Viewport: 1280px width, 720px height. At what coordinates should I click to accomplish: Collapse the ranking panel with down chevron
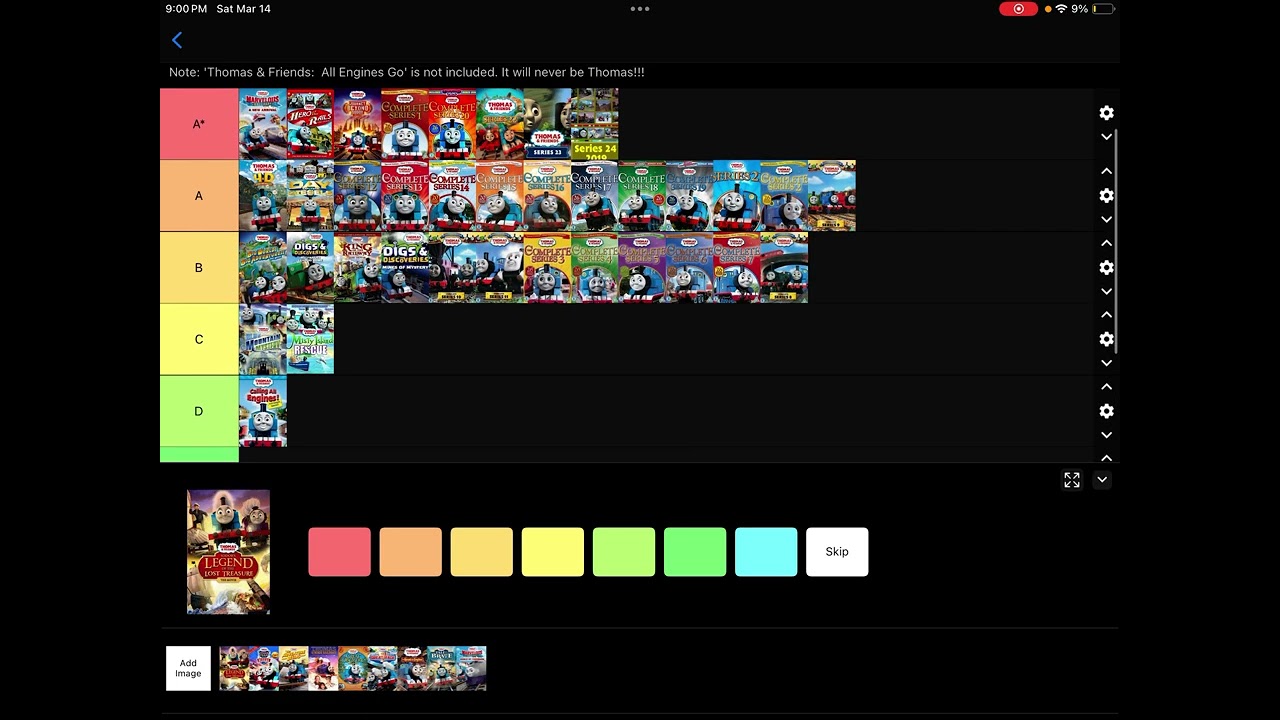[1102, 481]
